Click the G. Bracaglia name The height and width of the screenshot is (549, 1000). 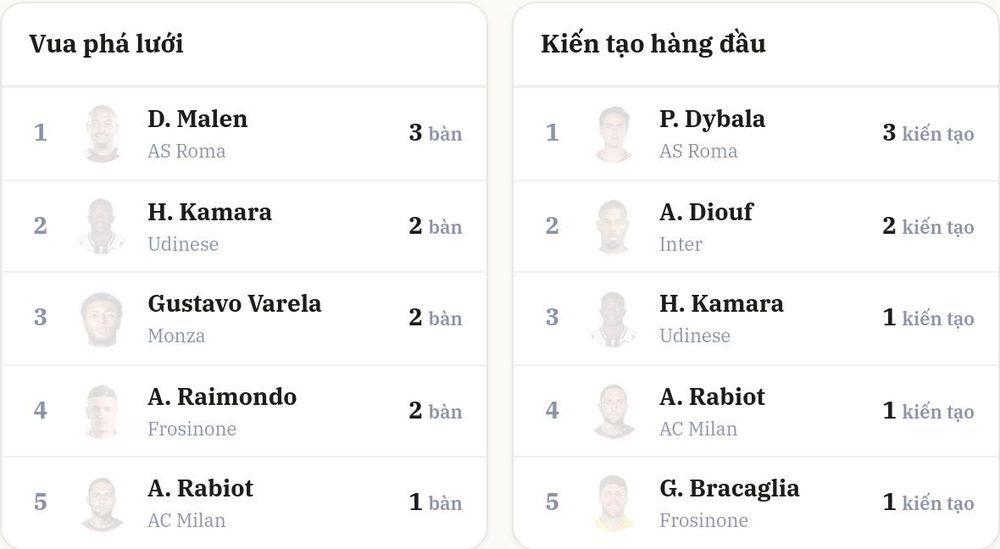[729, 488]
